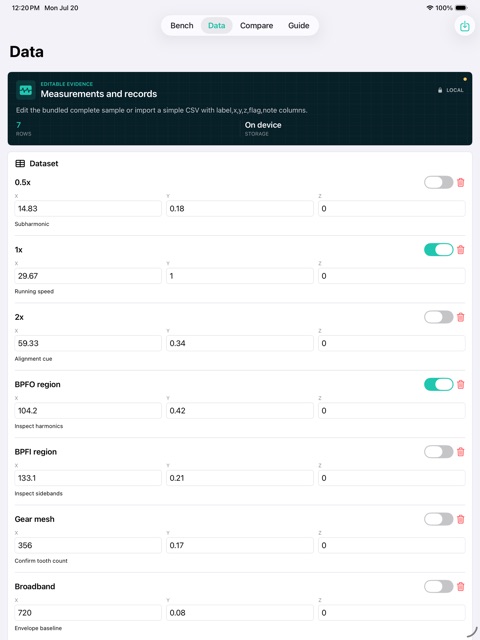Delete the BPFI region row
This screenshot has width=480, height=640.
pyautogui.click(x=461, y=452)
